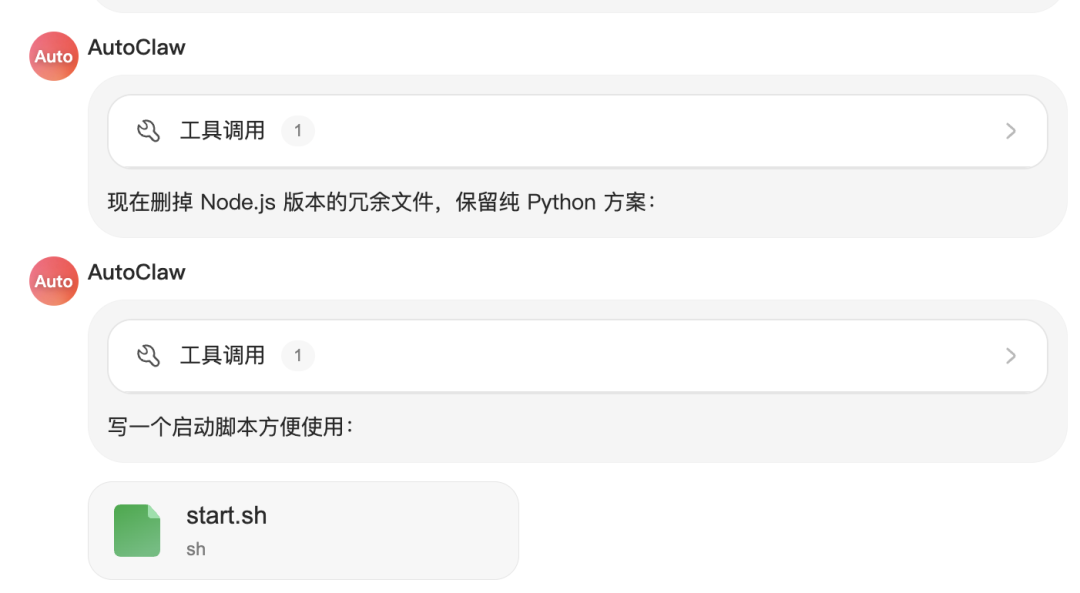Click the count badge on the startup script tool call

pos(297,355)
